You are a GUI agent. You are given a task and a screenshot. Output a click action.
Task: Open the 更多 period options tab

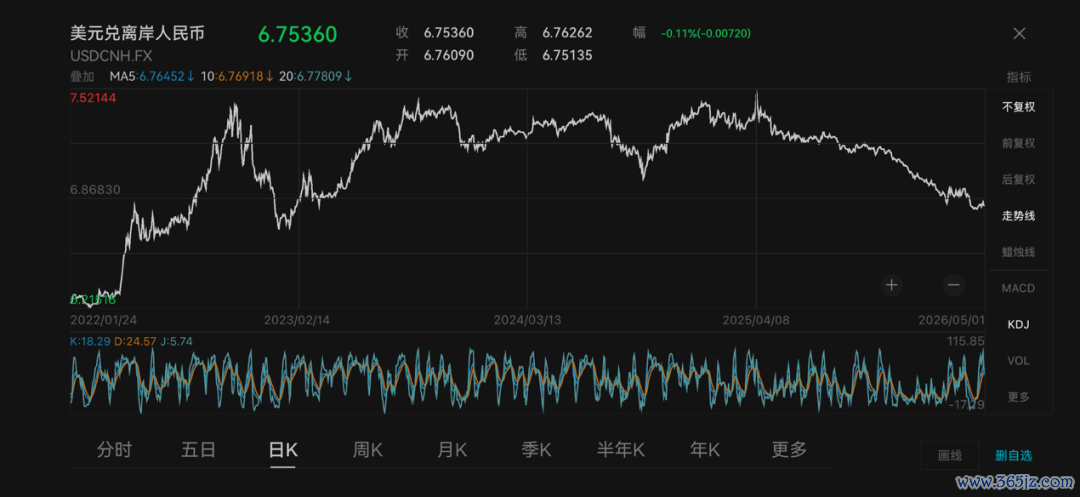pos(789,450)
